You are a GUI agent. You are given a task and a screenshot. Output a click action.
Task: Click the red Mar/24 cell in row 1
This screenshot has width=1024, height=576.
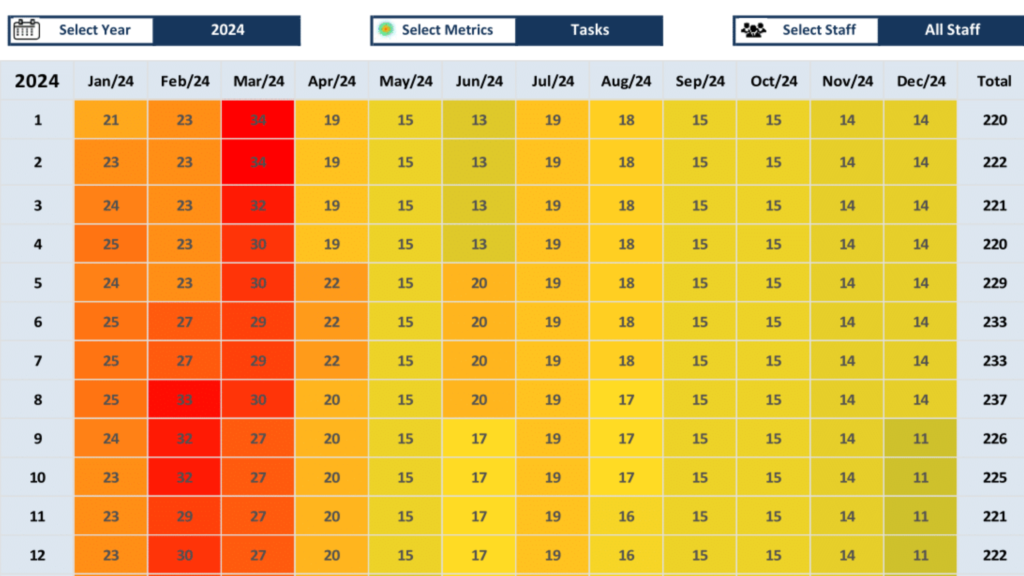click(258, 119)
